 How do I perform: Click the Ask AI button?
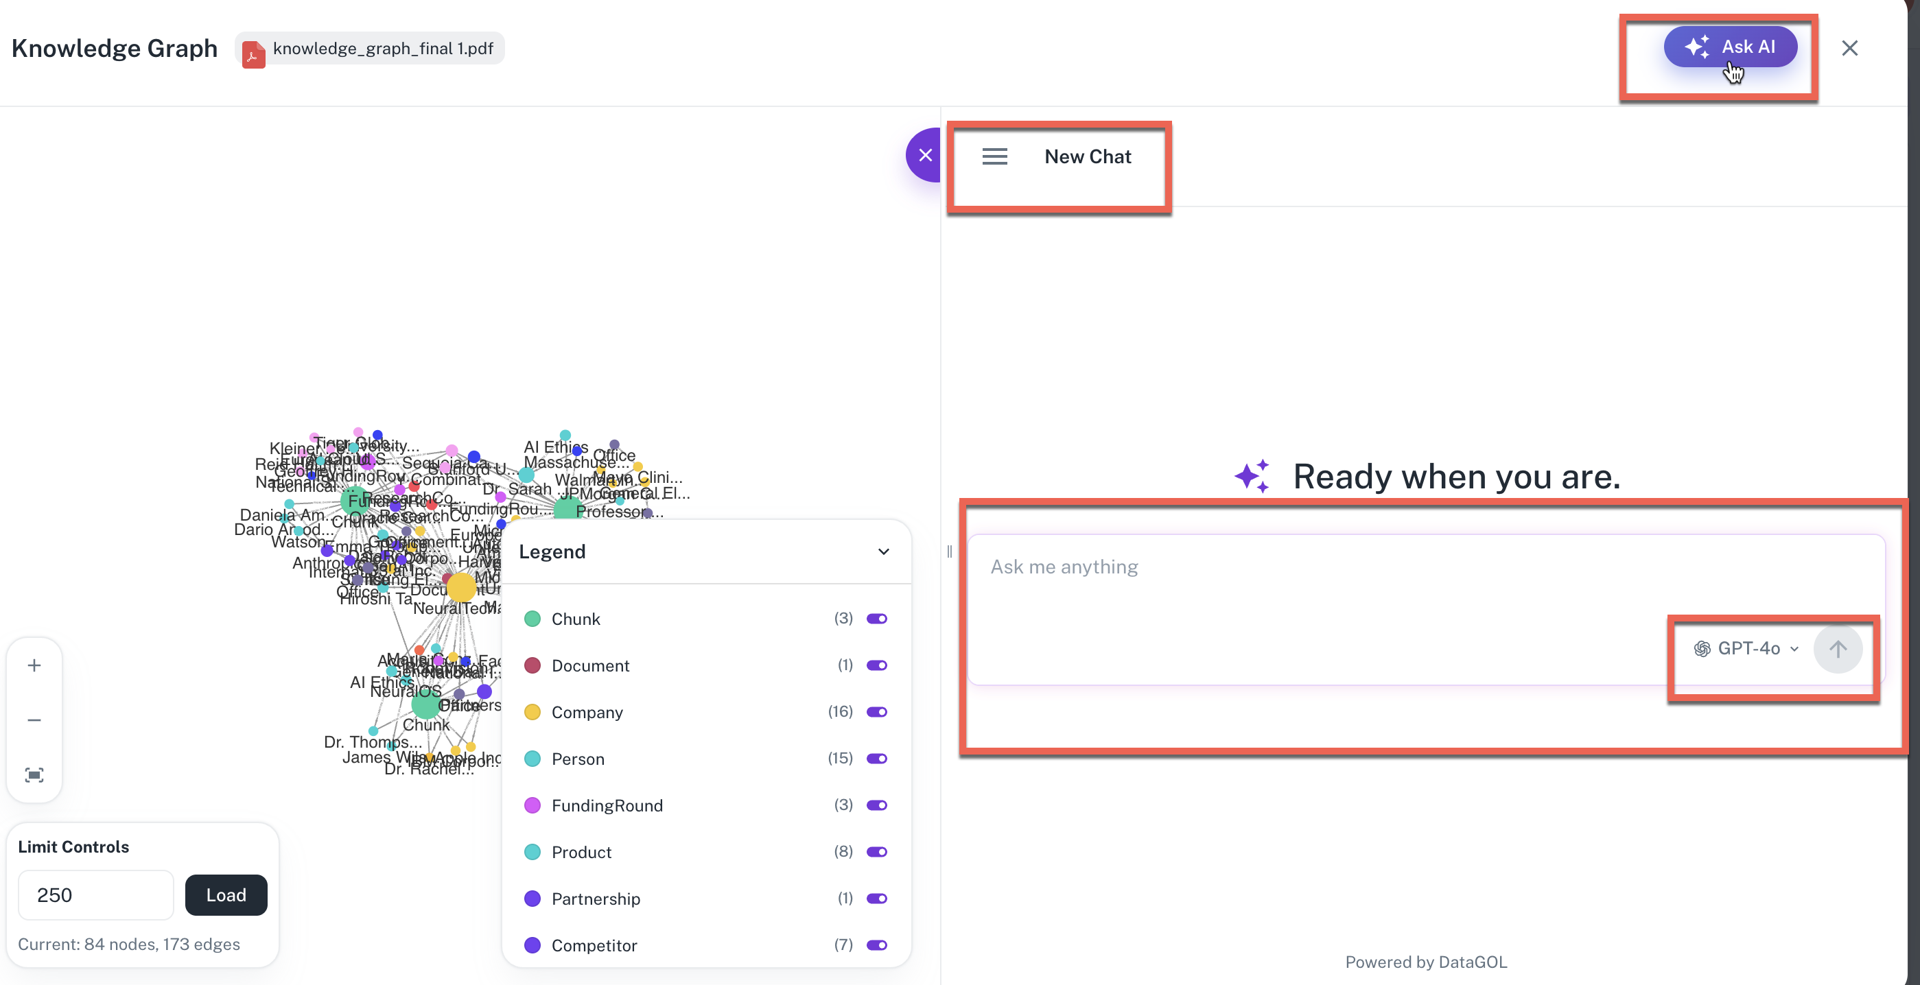click(1730, 47)
